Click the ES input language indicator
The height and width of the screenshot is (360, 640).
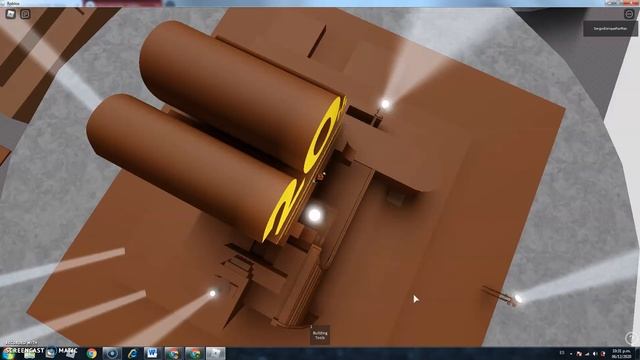pyautogui.click(x=562, y=353)
